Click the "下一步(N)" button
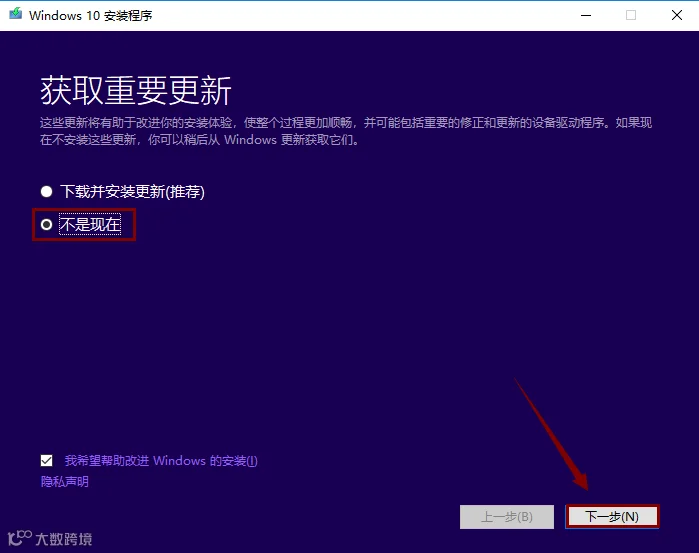This screenshot has width=699, height=553. pyautogui.click(x=612, y=517)
